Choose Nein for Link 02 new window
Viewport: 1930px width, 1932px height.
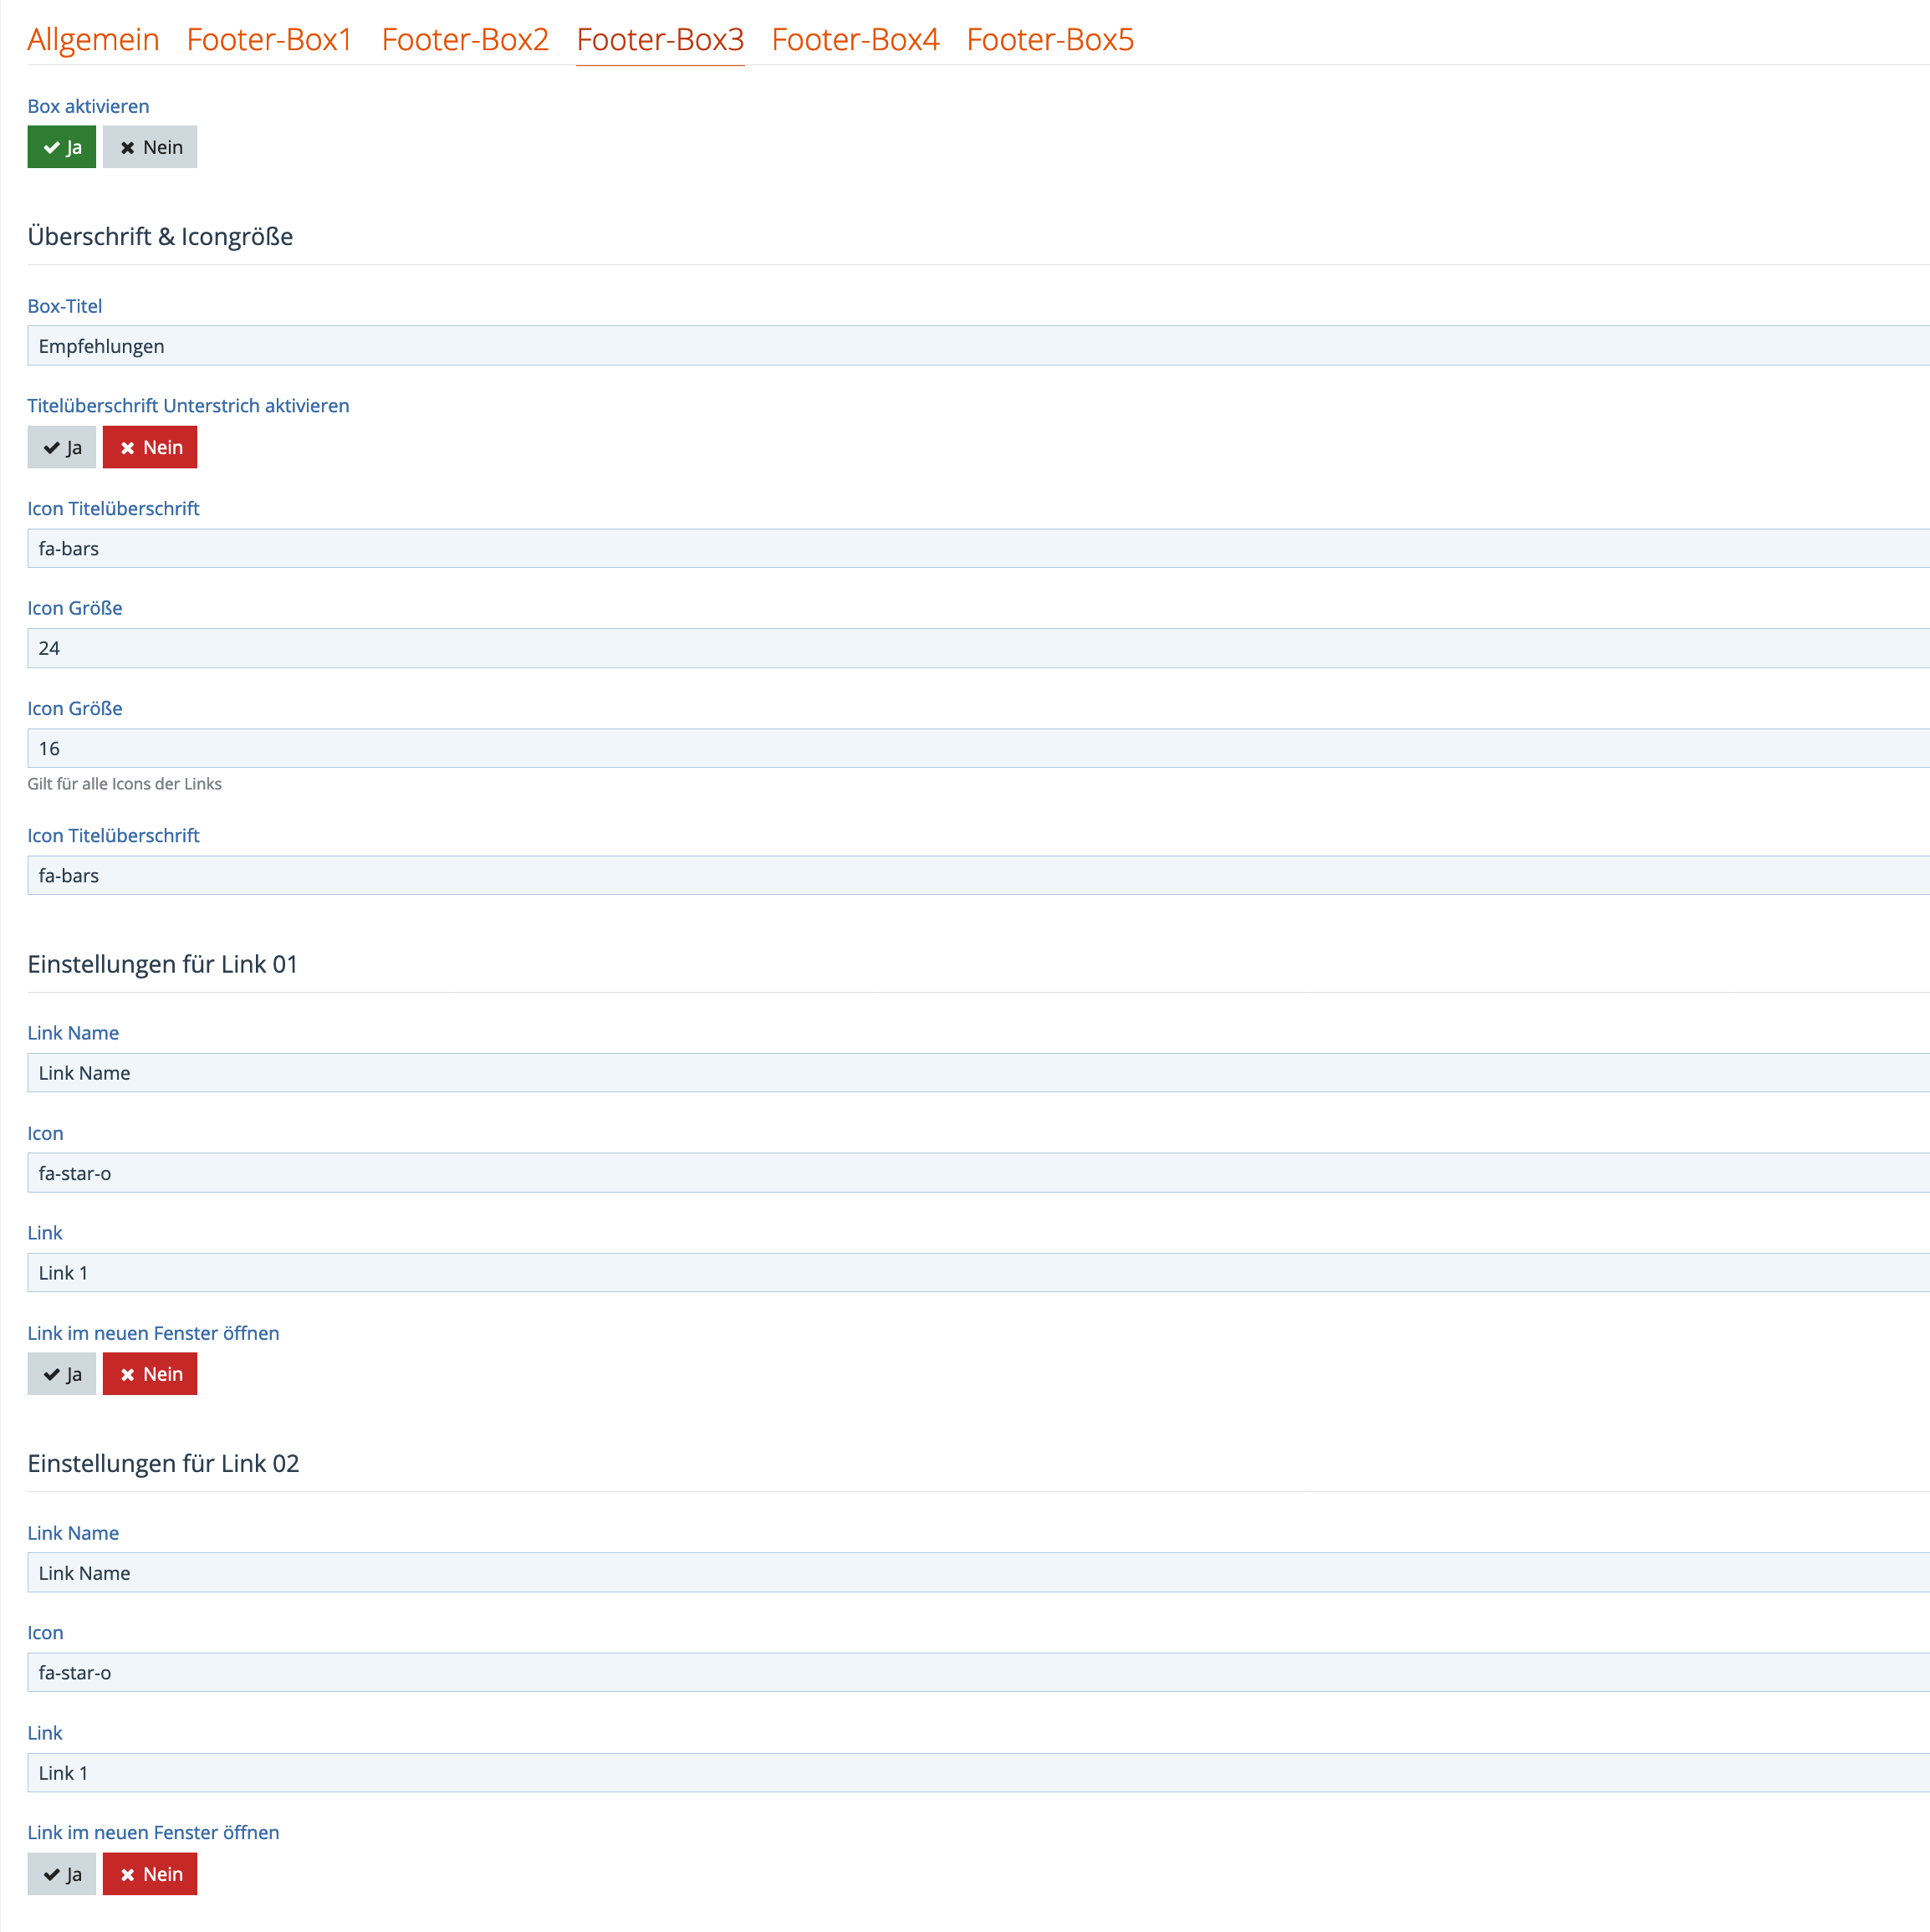point(150,1874)
